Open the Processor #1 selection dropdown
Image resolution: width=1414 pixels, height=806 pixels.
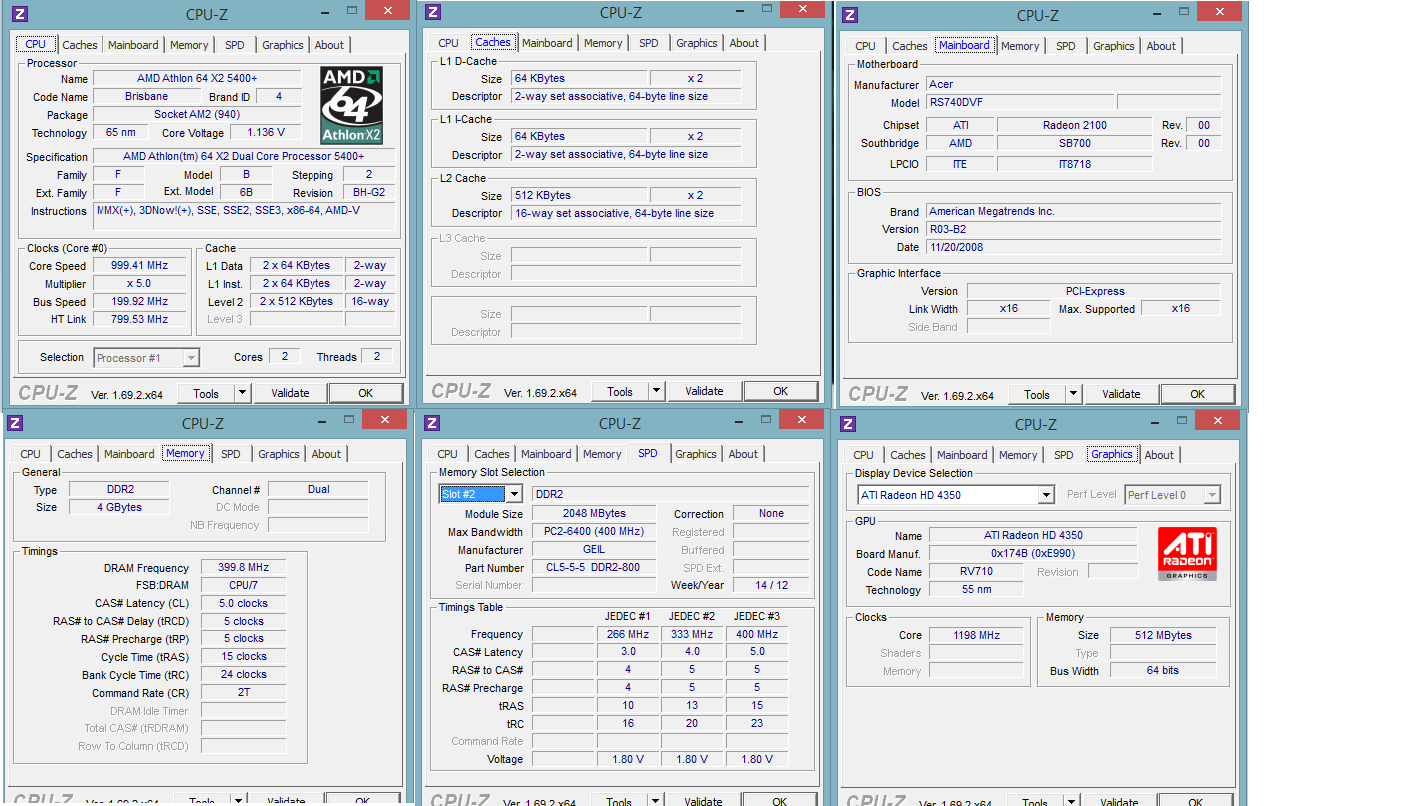coord(147,357)
